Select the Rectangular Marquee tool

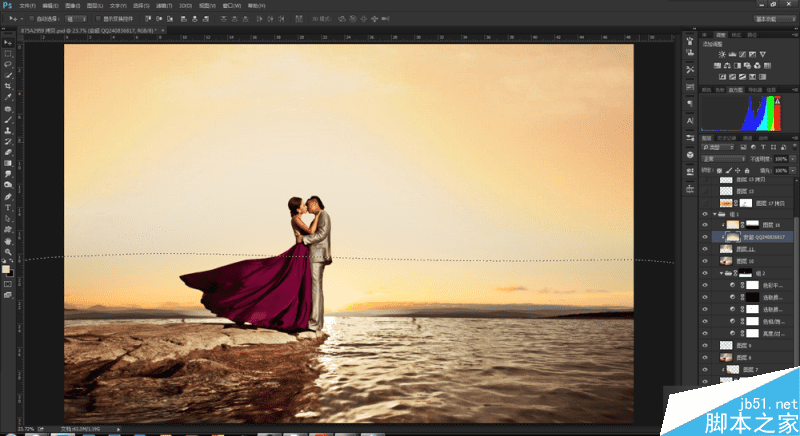coord(9,53)
